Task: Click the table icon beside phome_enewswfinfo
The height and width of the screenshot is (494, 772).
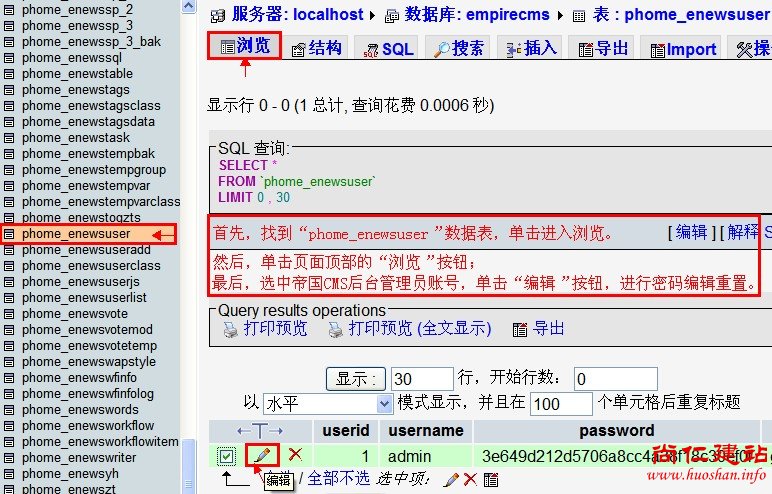Action: click(9, 378)
